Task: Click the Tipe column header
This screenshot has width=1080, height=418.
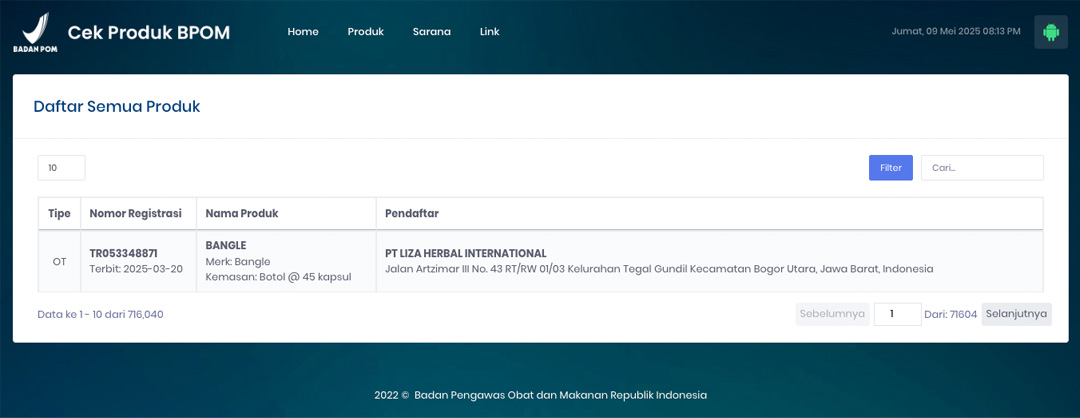Action: pyautogui.click(x=59, y=214)
